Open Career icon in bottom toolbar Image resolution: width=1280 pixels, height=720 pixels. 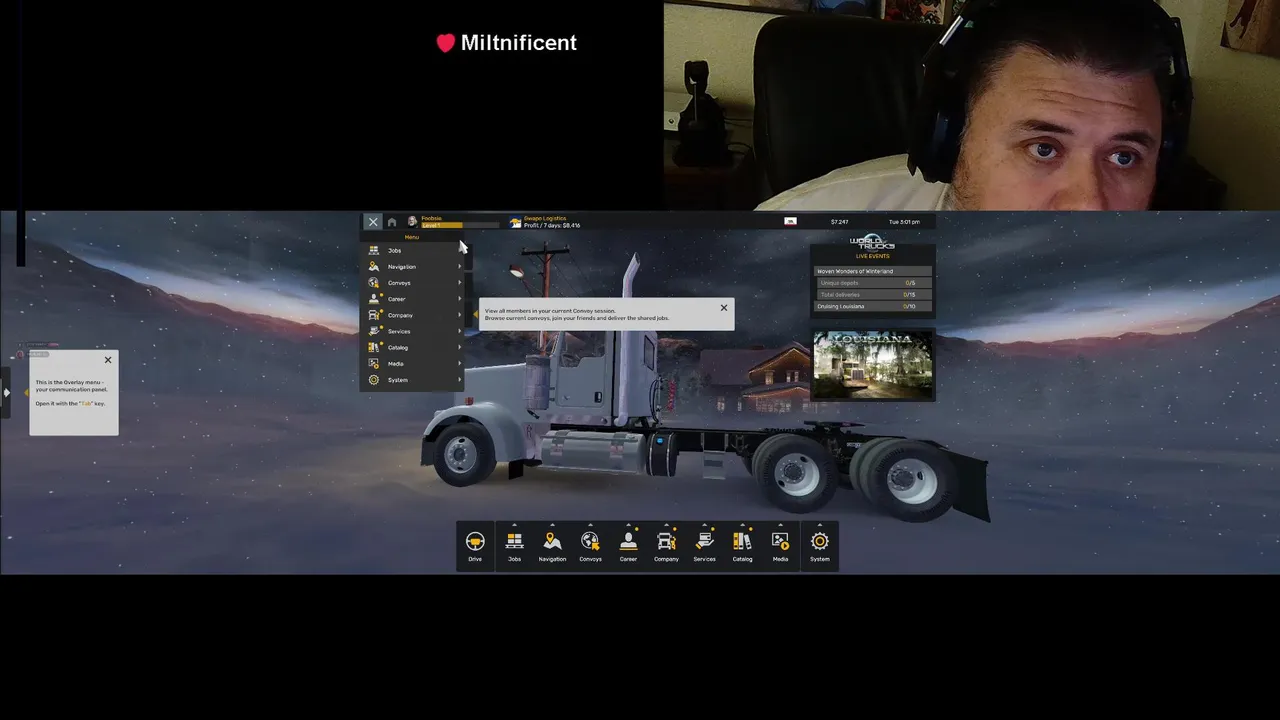(628, 541)
